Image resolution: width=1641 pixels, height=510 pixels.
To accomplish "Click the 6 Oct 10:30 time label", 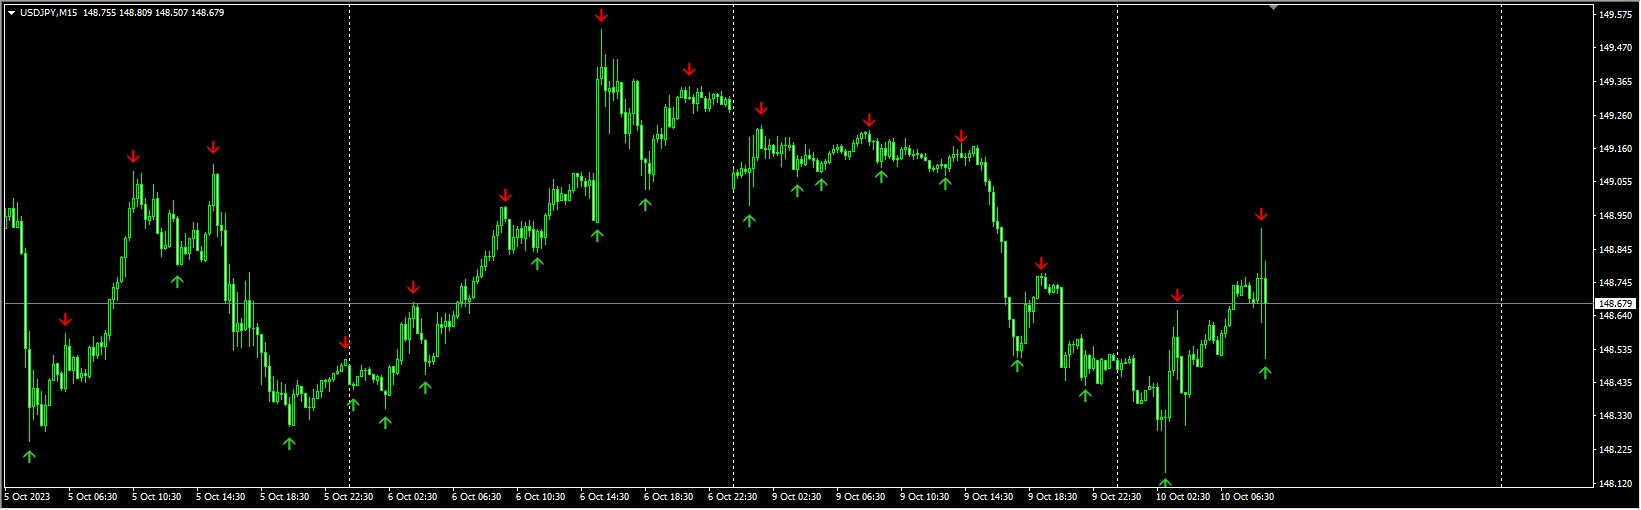I will click(540, 496).
